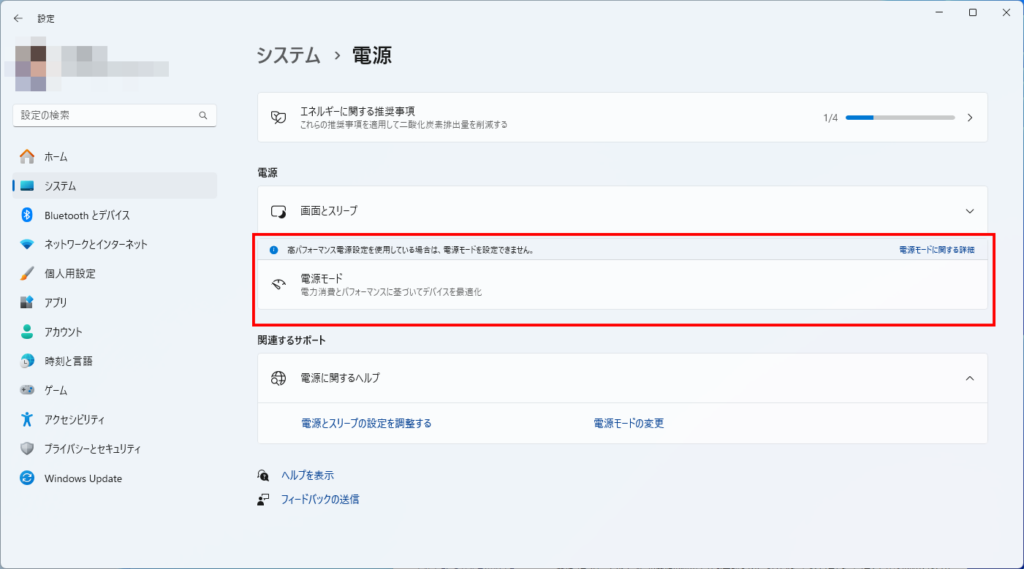The width and height of the screenshot is (1024, 569).
Task: Go to 個人用設定 page
Action: pyautogui.click(x=115, y=273)
